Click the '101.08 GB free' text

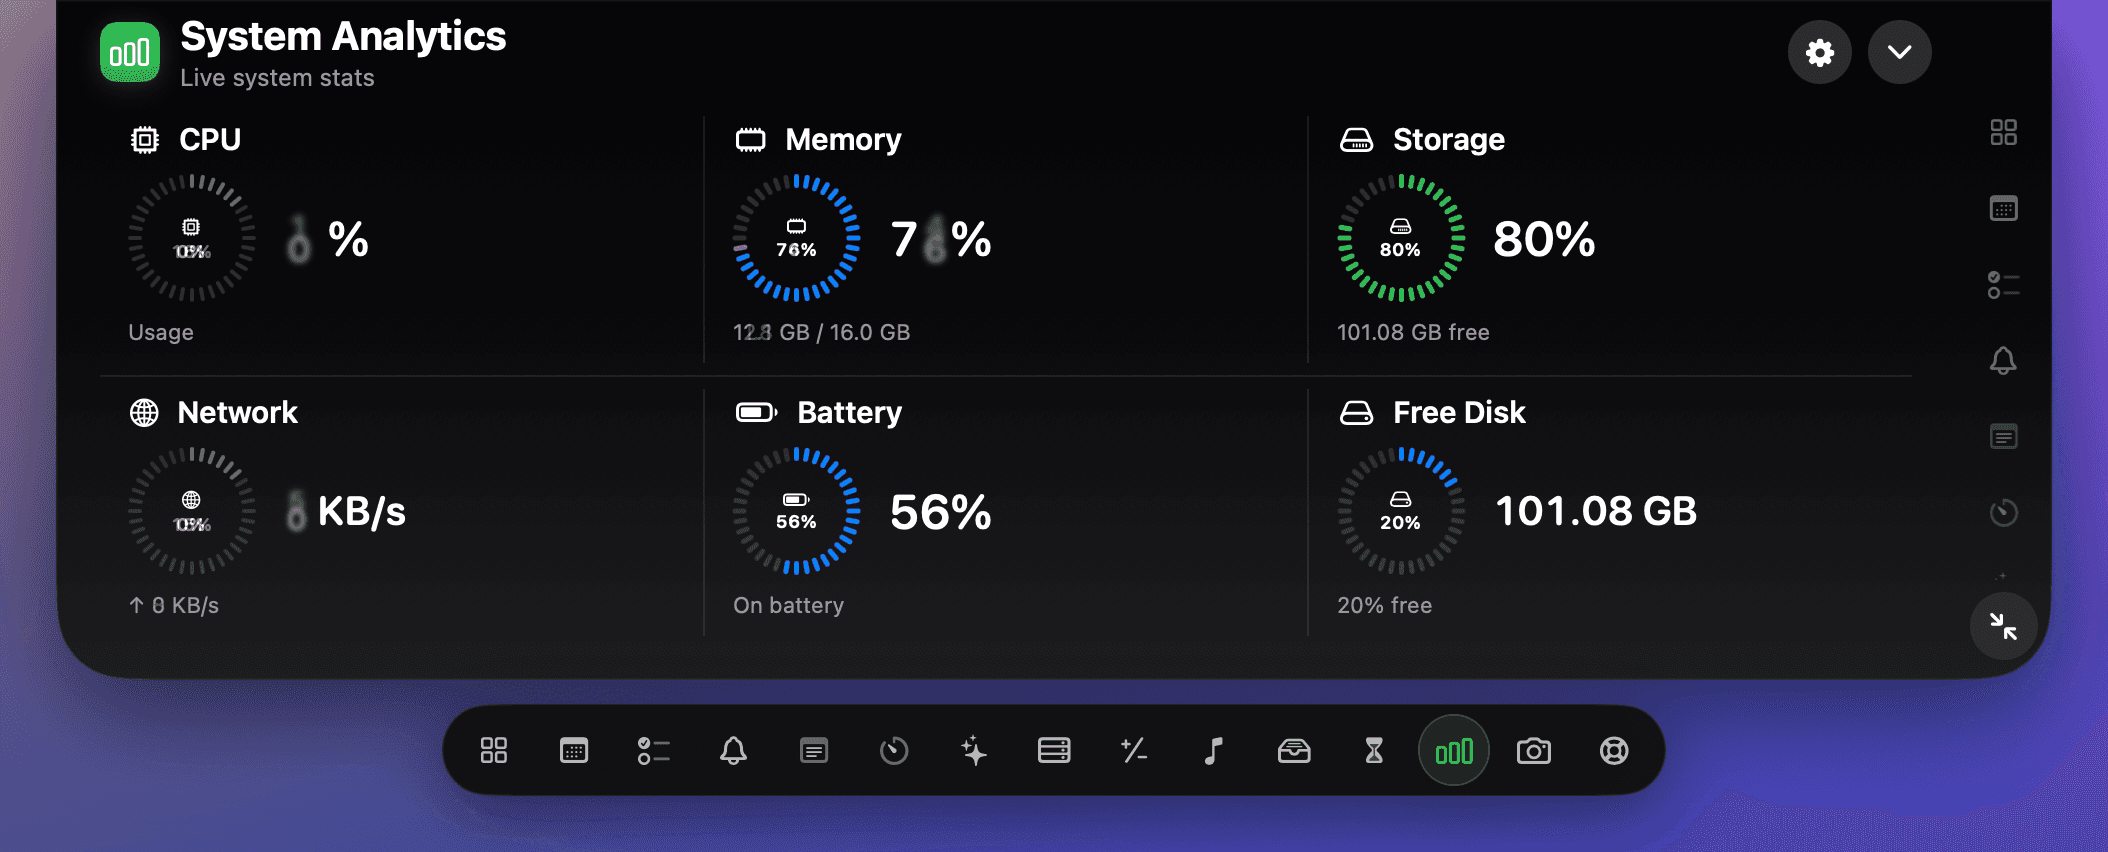click(1413, 332)
